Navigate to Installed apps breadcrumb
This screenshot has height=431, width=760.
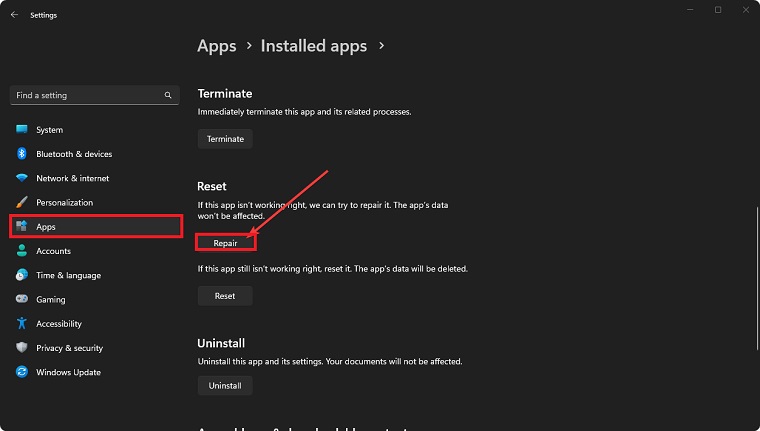[313, 46]
